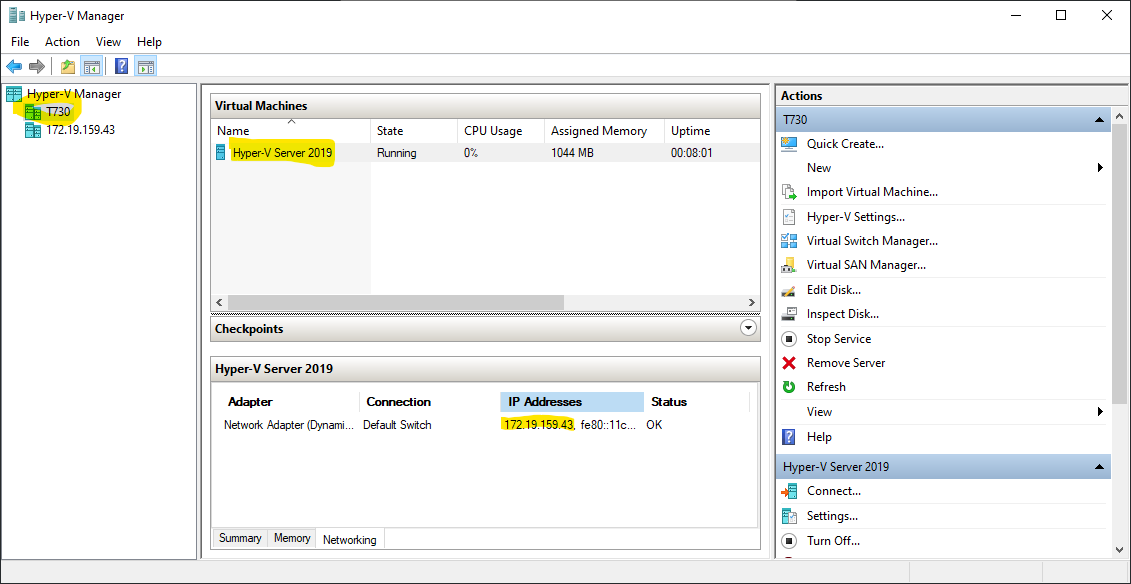Click the Remove Server action

pyautogui.click(x=846, y=363)
